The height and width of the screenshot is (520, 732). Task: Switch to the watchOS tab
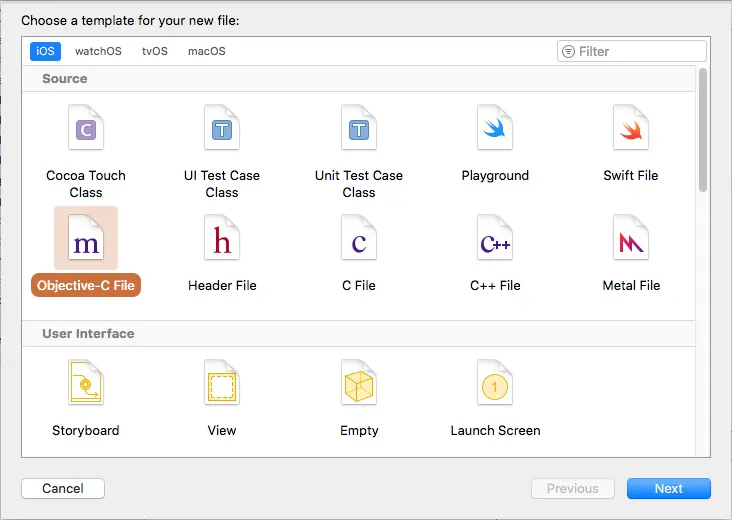(98, 51)
